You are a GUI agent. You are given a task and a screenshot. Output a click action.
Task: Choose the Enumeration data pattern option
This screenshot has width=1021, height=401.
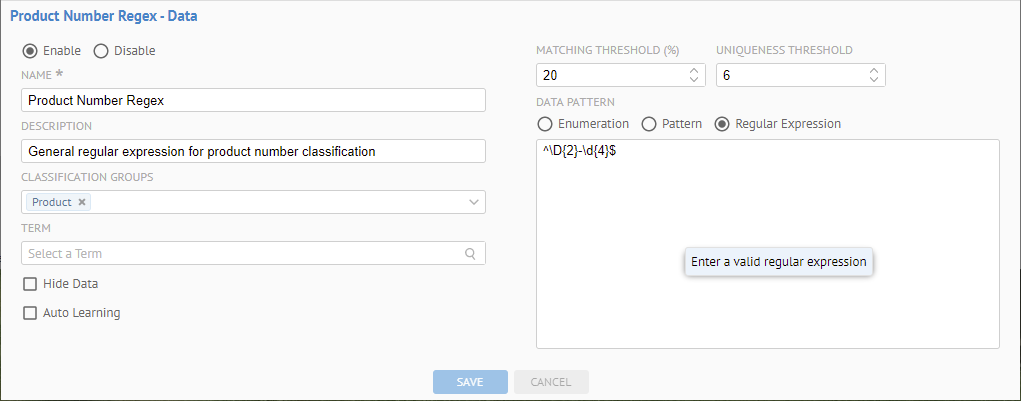545,124
